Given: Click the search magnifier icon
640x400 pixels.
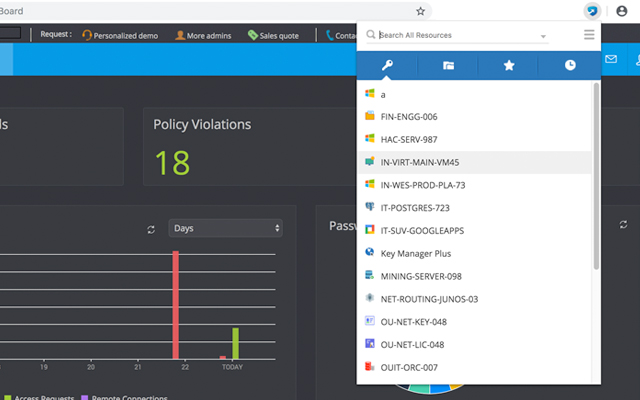Looking at the screenshot, I should [371, 35].
